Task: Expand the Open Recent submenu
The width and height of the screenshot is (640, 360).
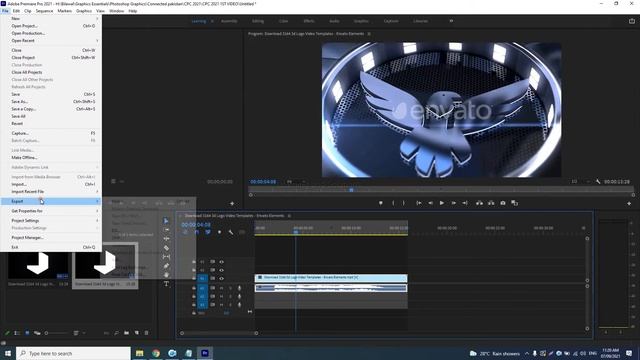Action: coord(51,40)
